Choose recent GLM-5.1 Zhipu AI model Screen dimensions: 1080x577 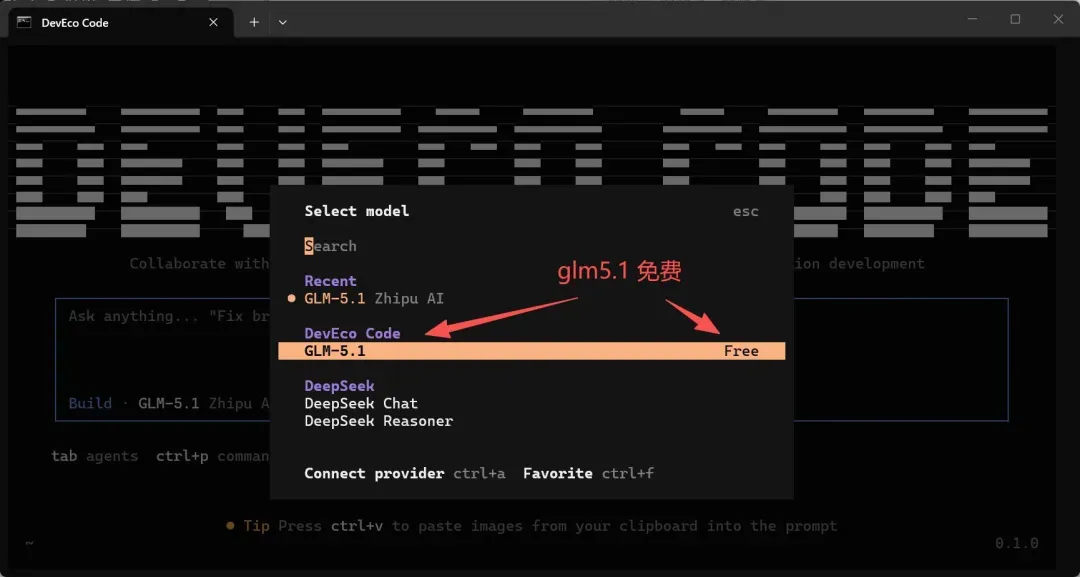pyautogui.click(x=374, y=299)
